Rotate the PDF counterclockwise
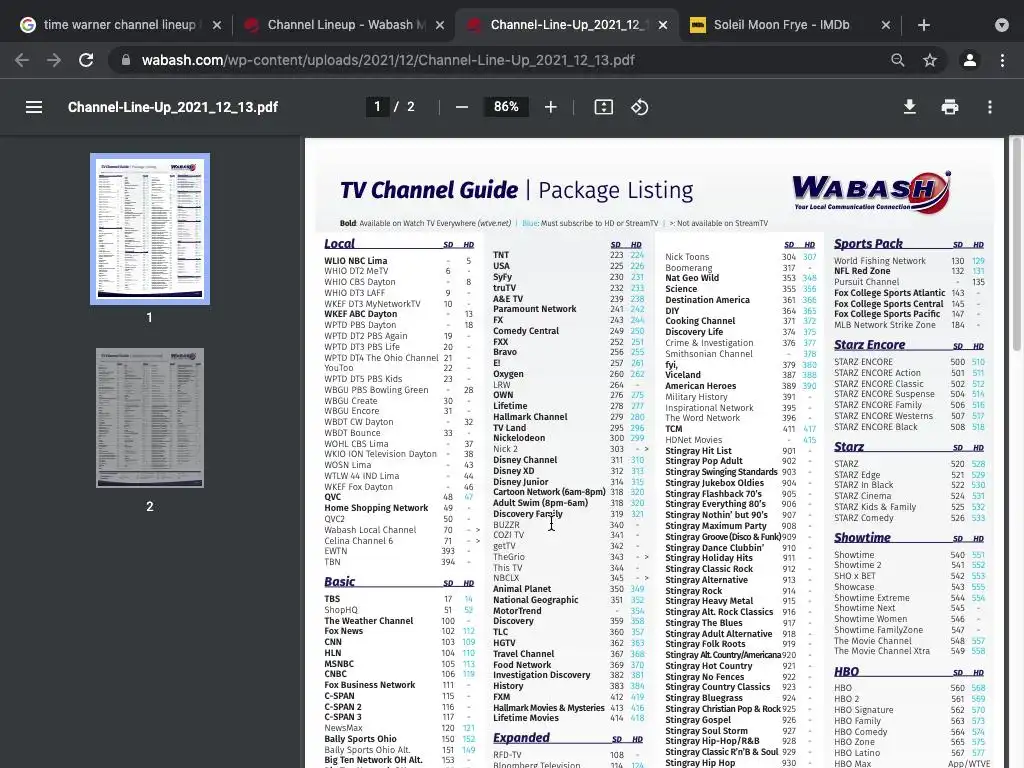 (x=640, y=107)
